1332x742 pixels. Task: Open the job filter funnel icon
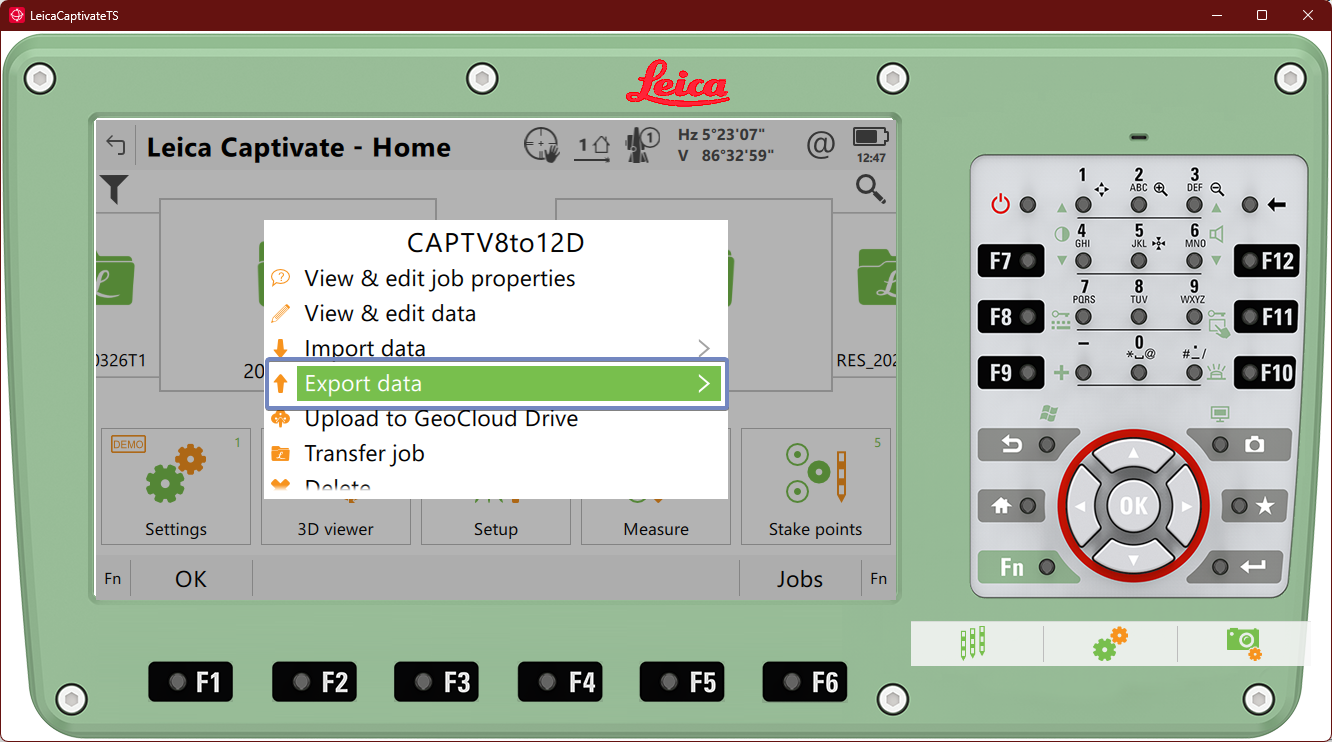pos(114,188)
